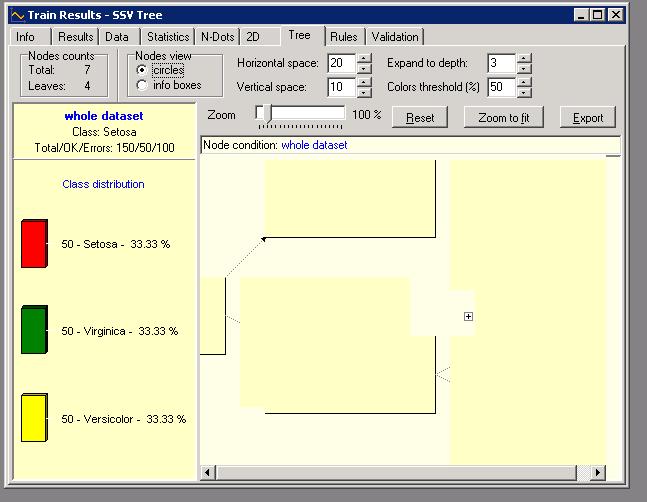647x502 pixels.
Task: Click the Reset button
Action: coord(420,117)
